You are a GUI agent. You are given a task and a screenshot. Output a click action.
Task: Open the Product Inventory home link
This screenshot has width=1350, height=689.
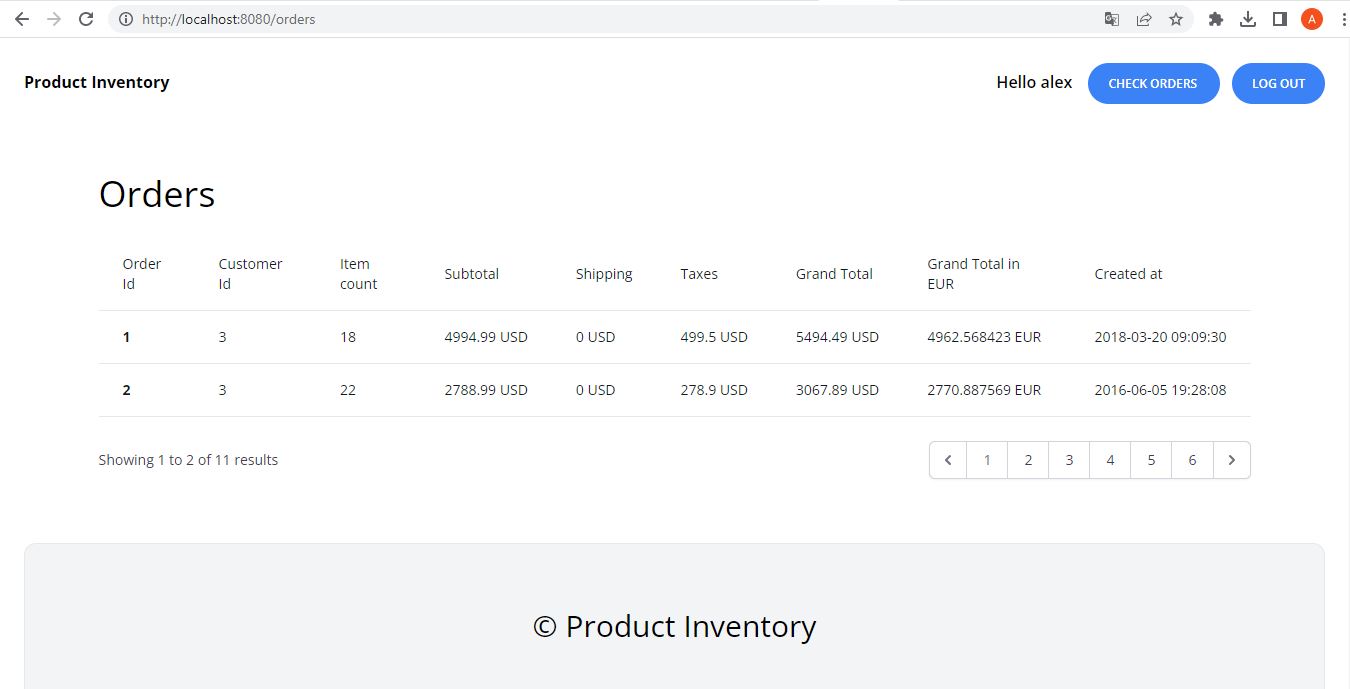96,82
